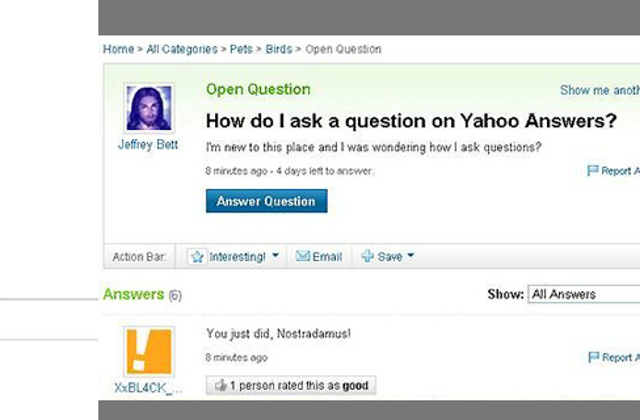Go to Home in the breadcrumb
The image size is (640, 420).
[x=118, y=49]
